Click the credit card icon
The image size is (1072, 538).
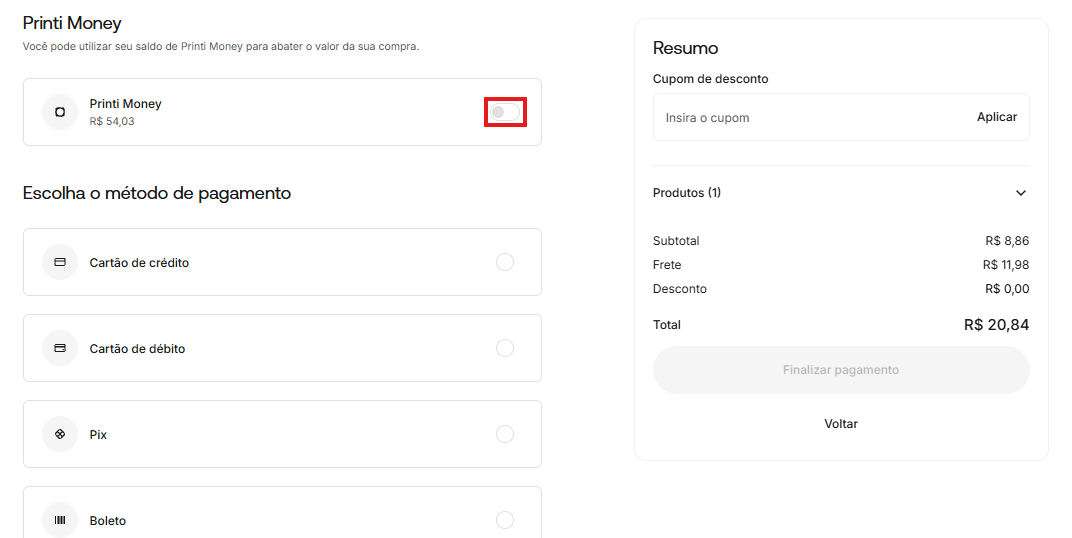tap(60, 262)
